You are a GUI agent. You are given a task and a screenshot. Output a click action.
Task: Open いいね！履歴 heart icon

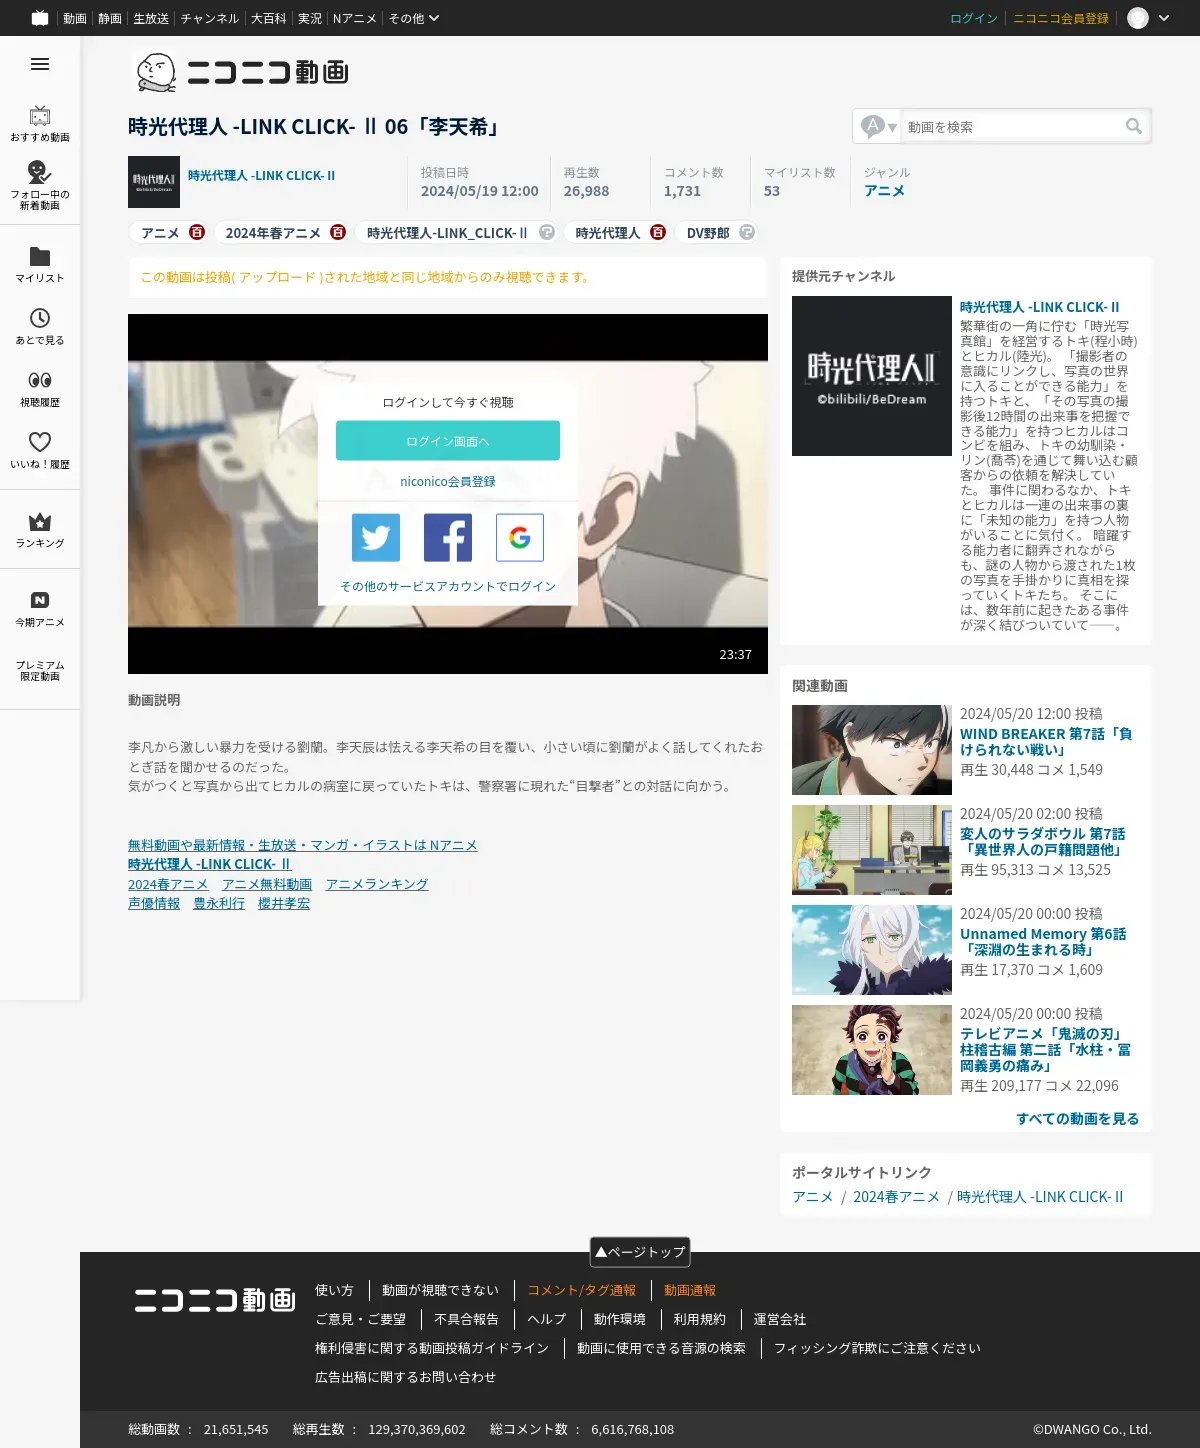(40, 442)
